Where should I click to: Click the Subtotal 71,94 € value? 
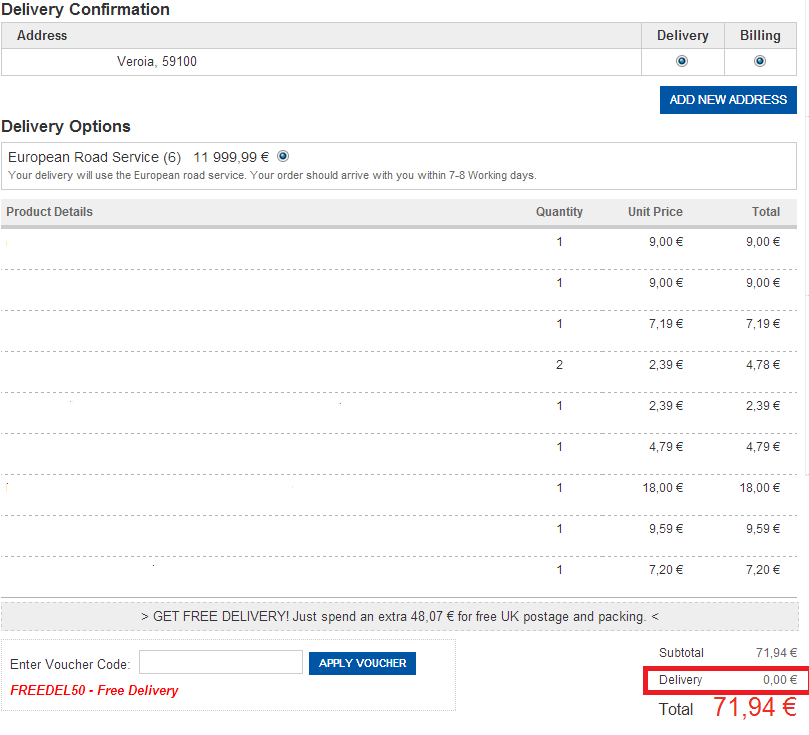(776, 653)
